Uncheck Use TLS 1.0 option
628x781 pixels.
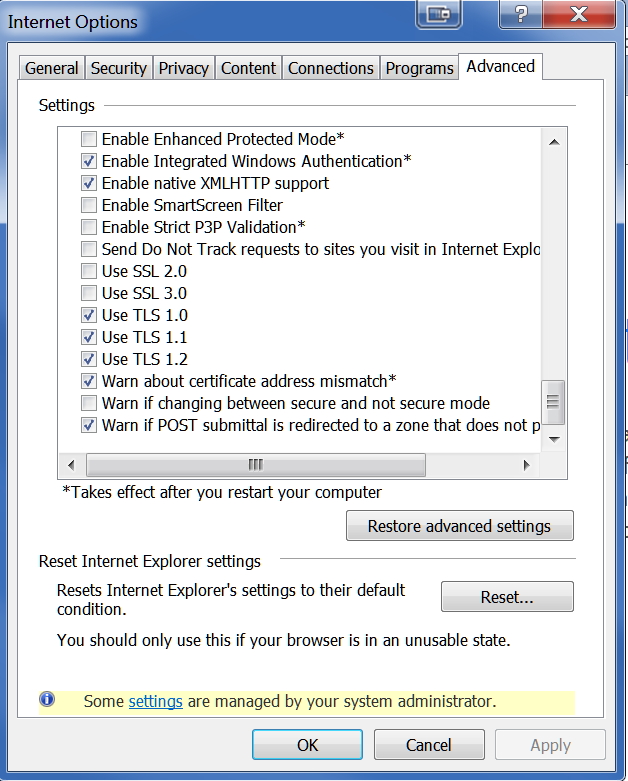tap(89, 315)
